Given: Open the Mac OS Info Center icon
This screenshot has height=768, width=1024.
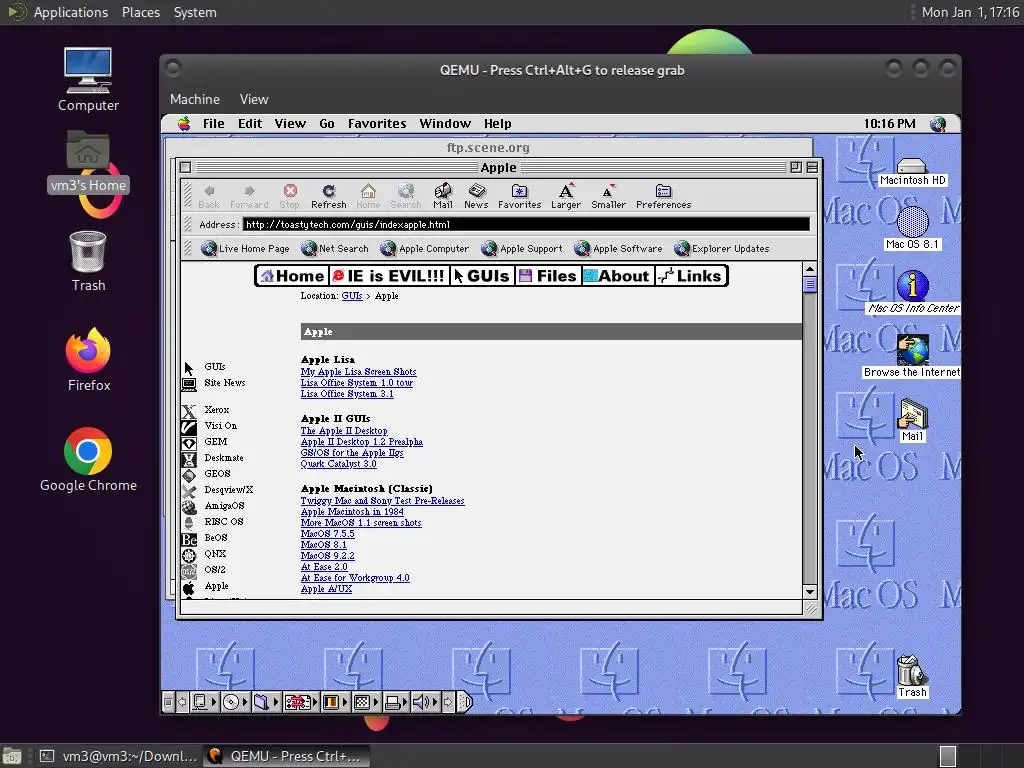Looking at the screenshot, I should [x=912, y=286].
